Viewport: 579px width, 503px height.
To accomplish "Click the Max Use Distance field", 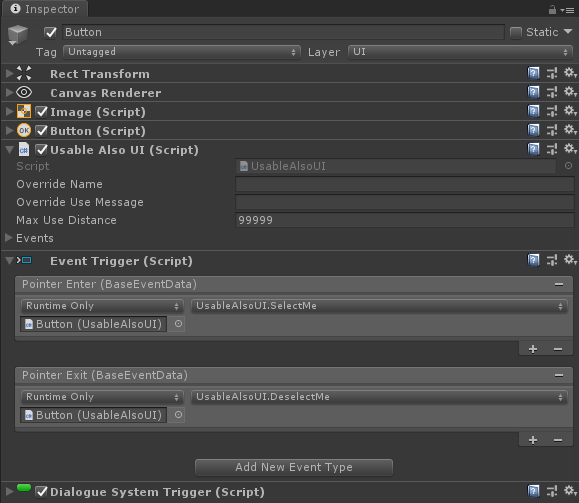I will point(404,220).
